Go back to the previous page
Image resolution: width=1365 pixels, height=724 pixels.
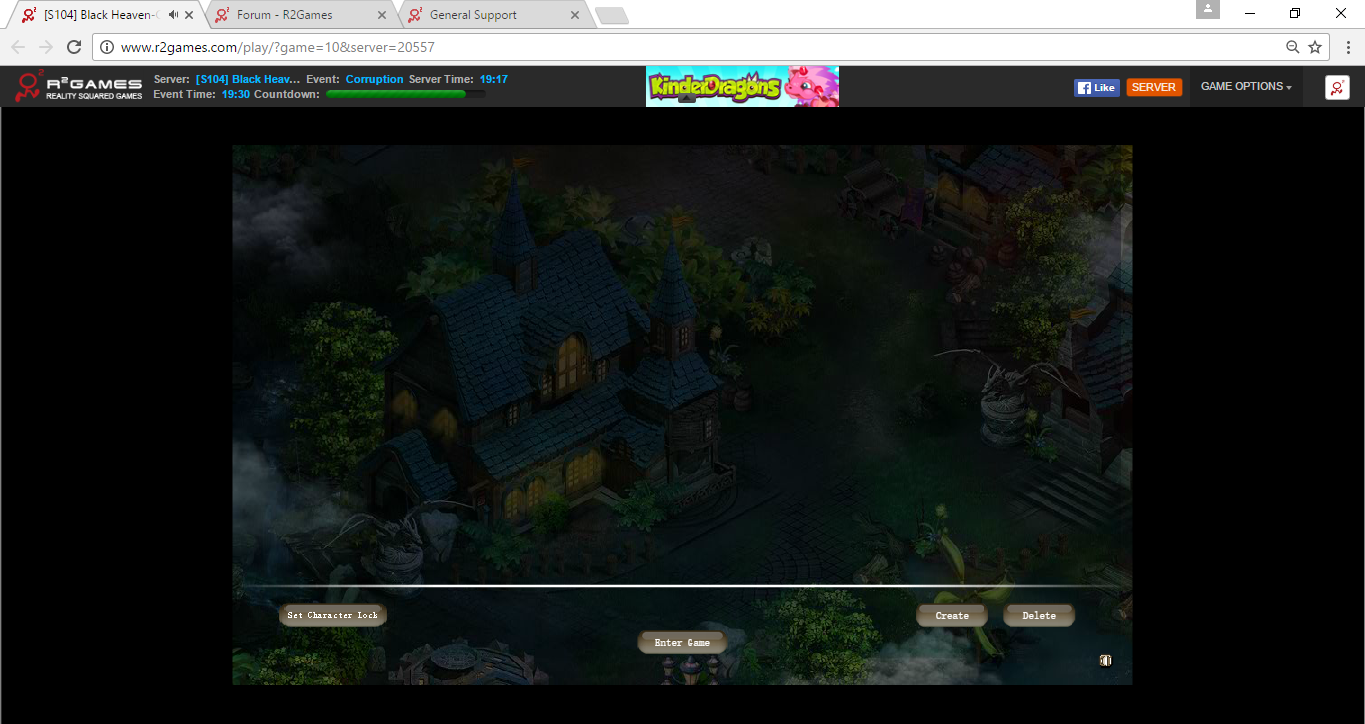tap(18, 47)
